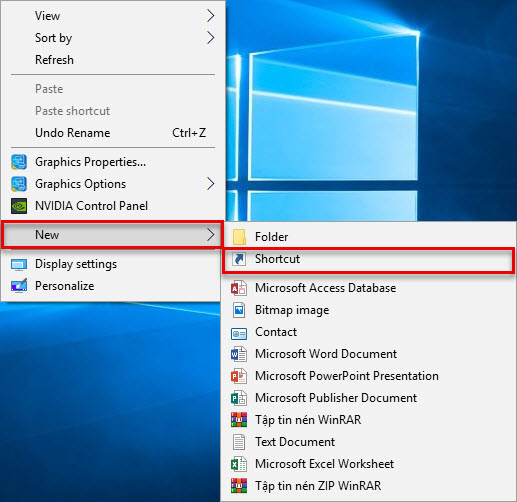517x502 pixels.
Task: Click the Tập tin nén WinRAR icon
Action: [239, 420]
